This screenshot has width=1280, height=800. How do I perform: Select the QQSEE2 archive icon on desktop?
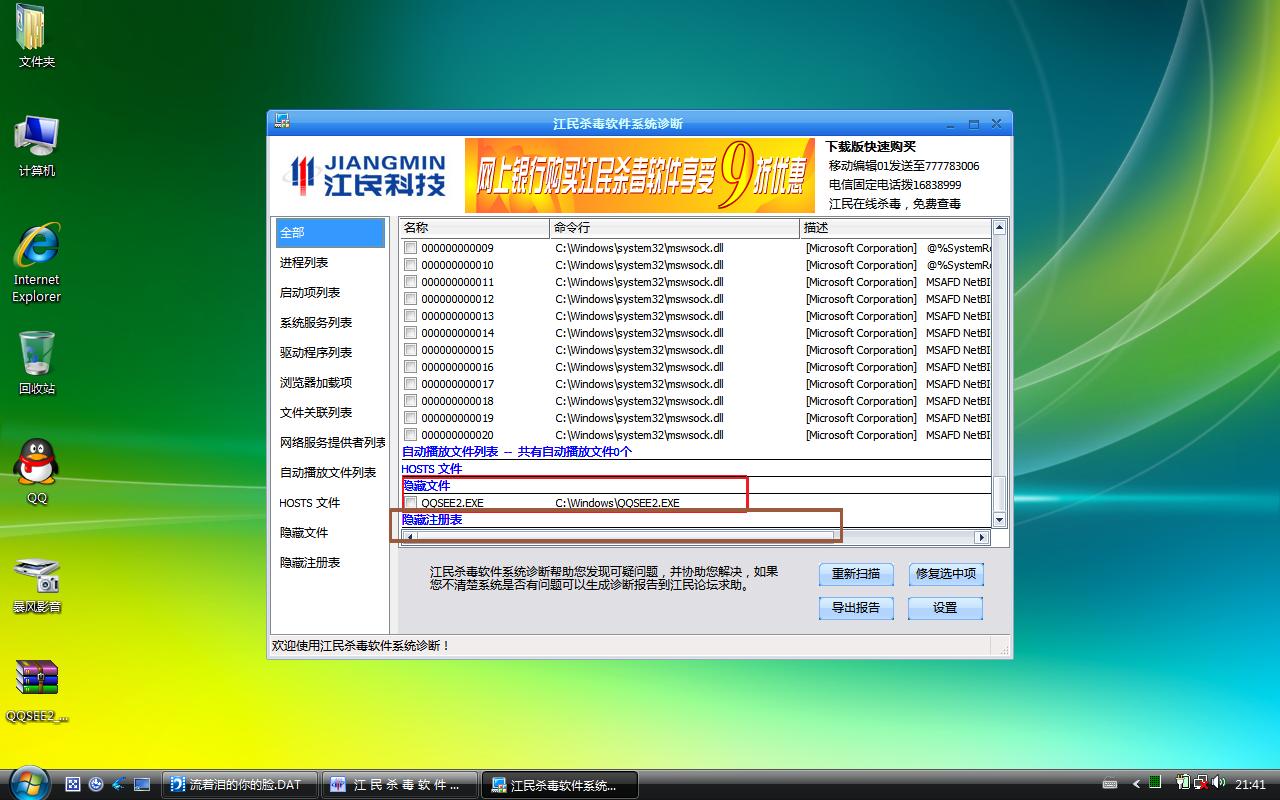(36, 691)
